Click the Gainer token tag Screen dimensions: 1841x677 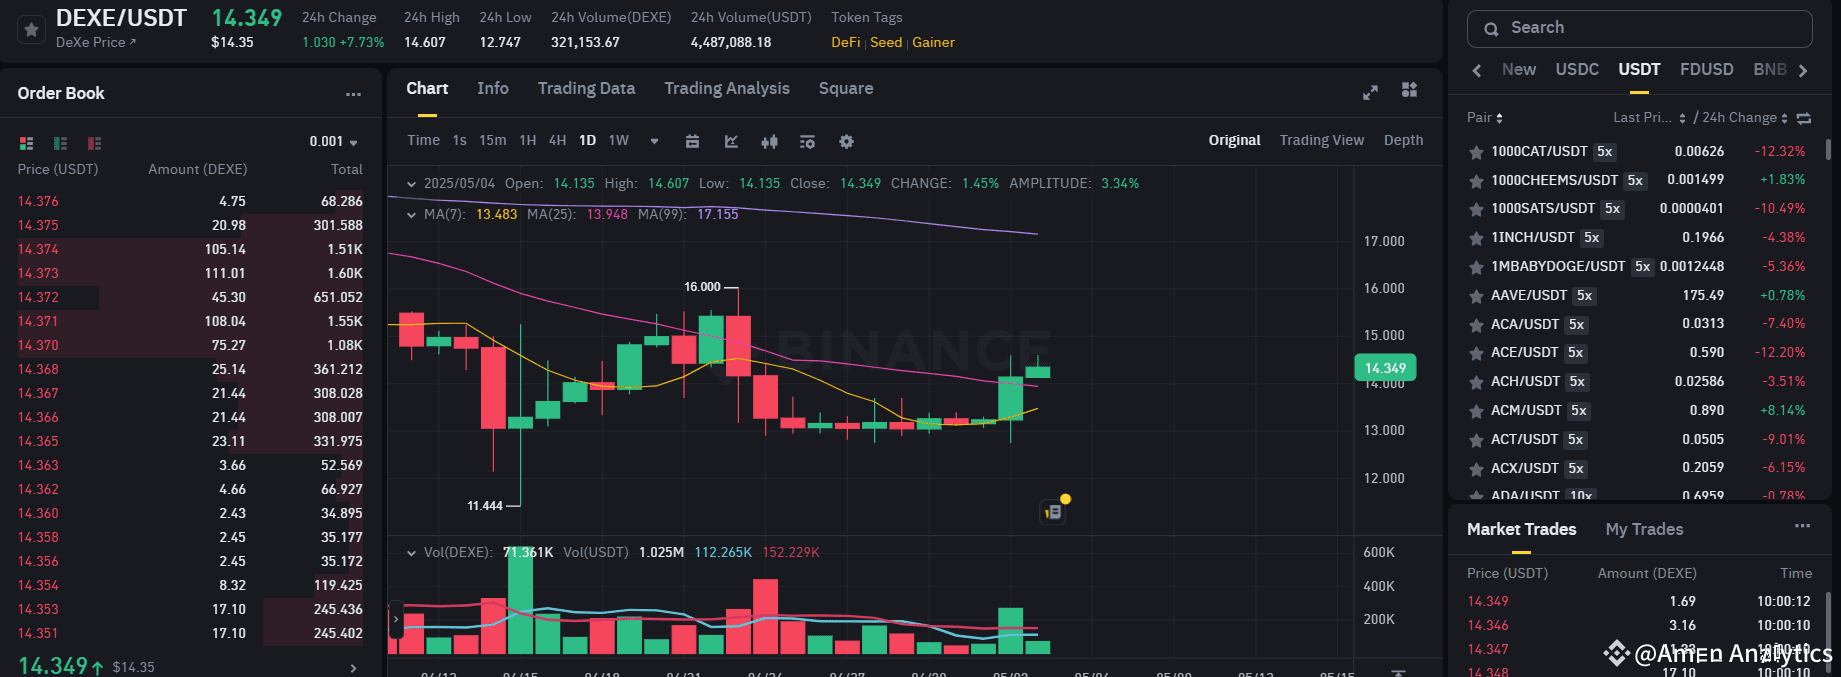[933, 43]
